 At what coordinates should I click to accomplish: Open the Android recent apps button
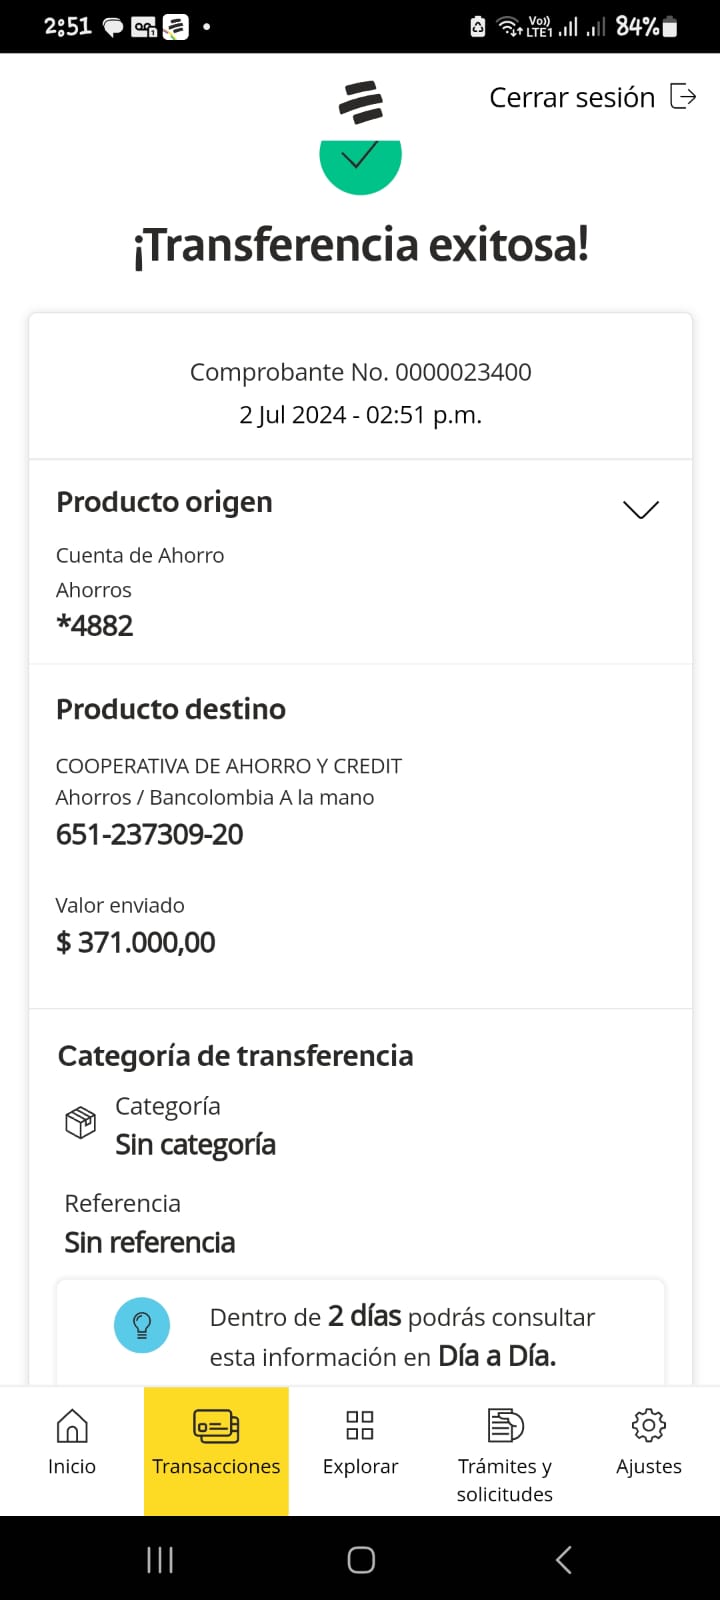(160, 1559)
